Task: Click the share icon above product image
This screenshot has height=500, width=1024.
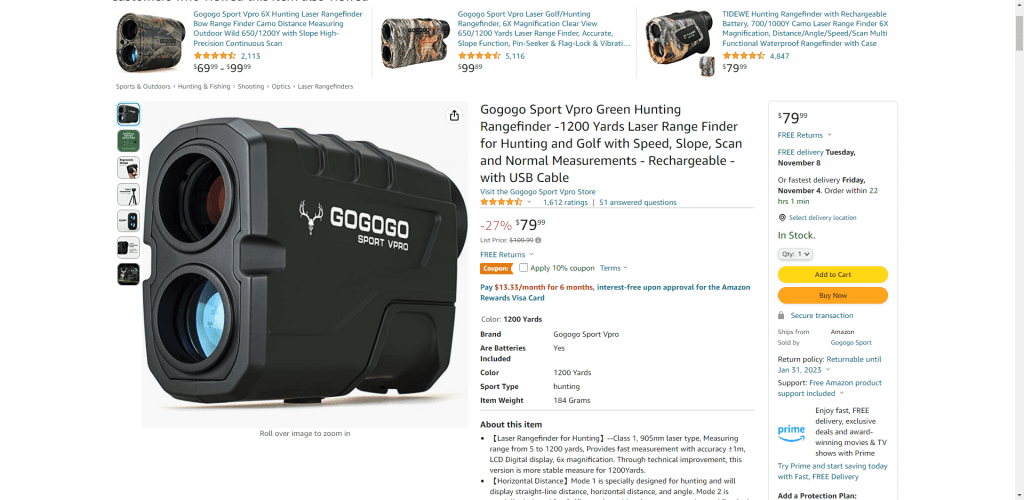Action: (x=454, y=116)
